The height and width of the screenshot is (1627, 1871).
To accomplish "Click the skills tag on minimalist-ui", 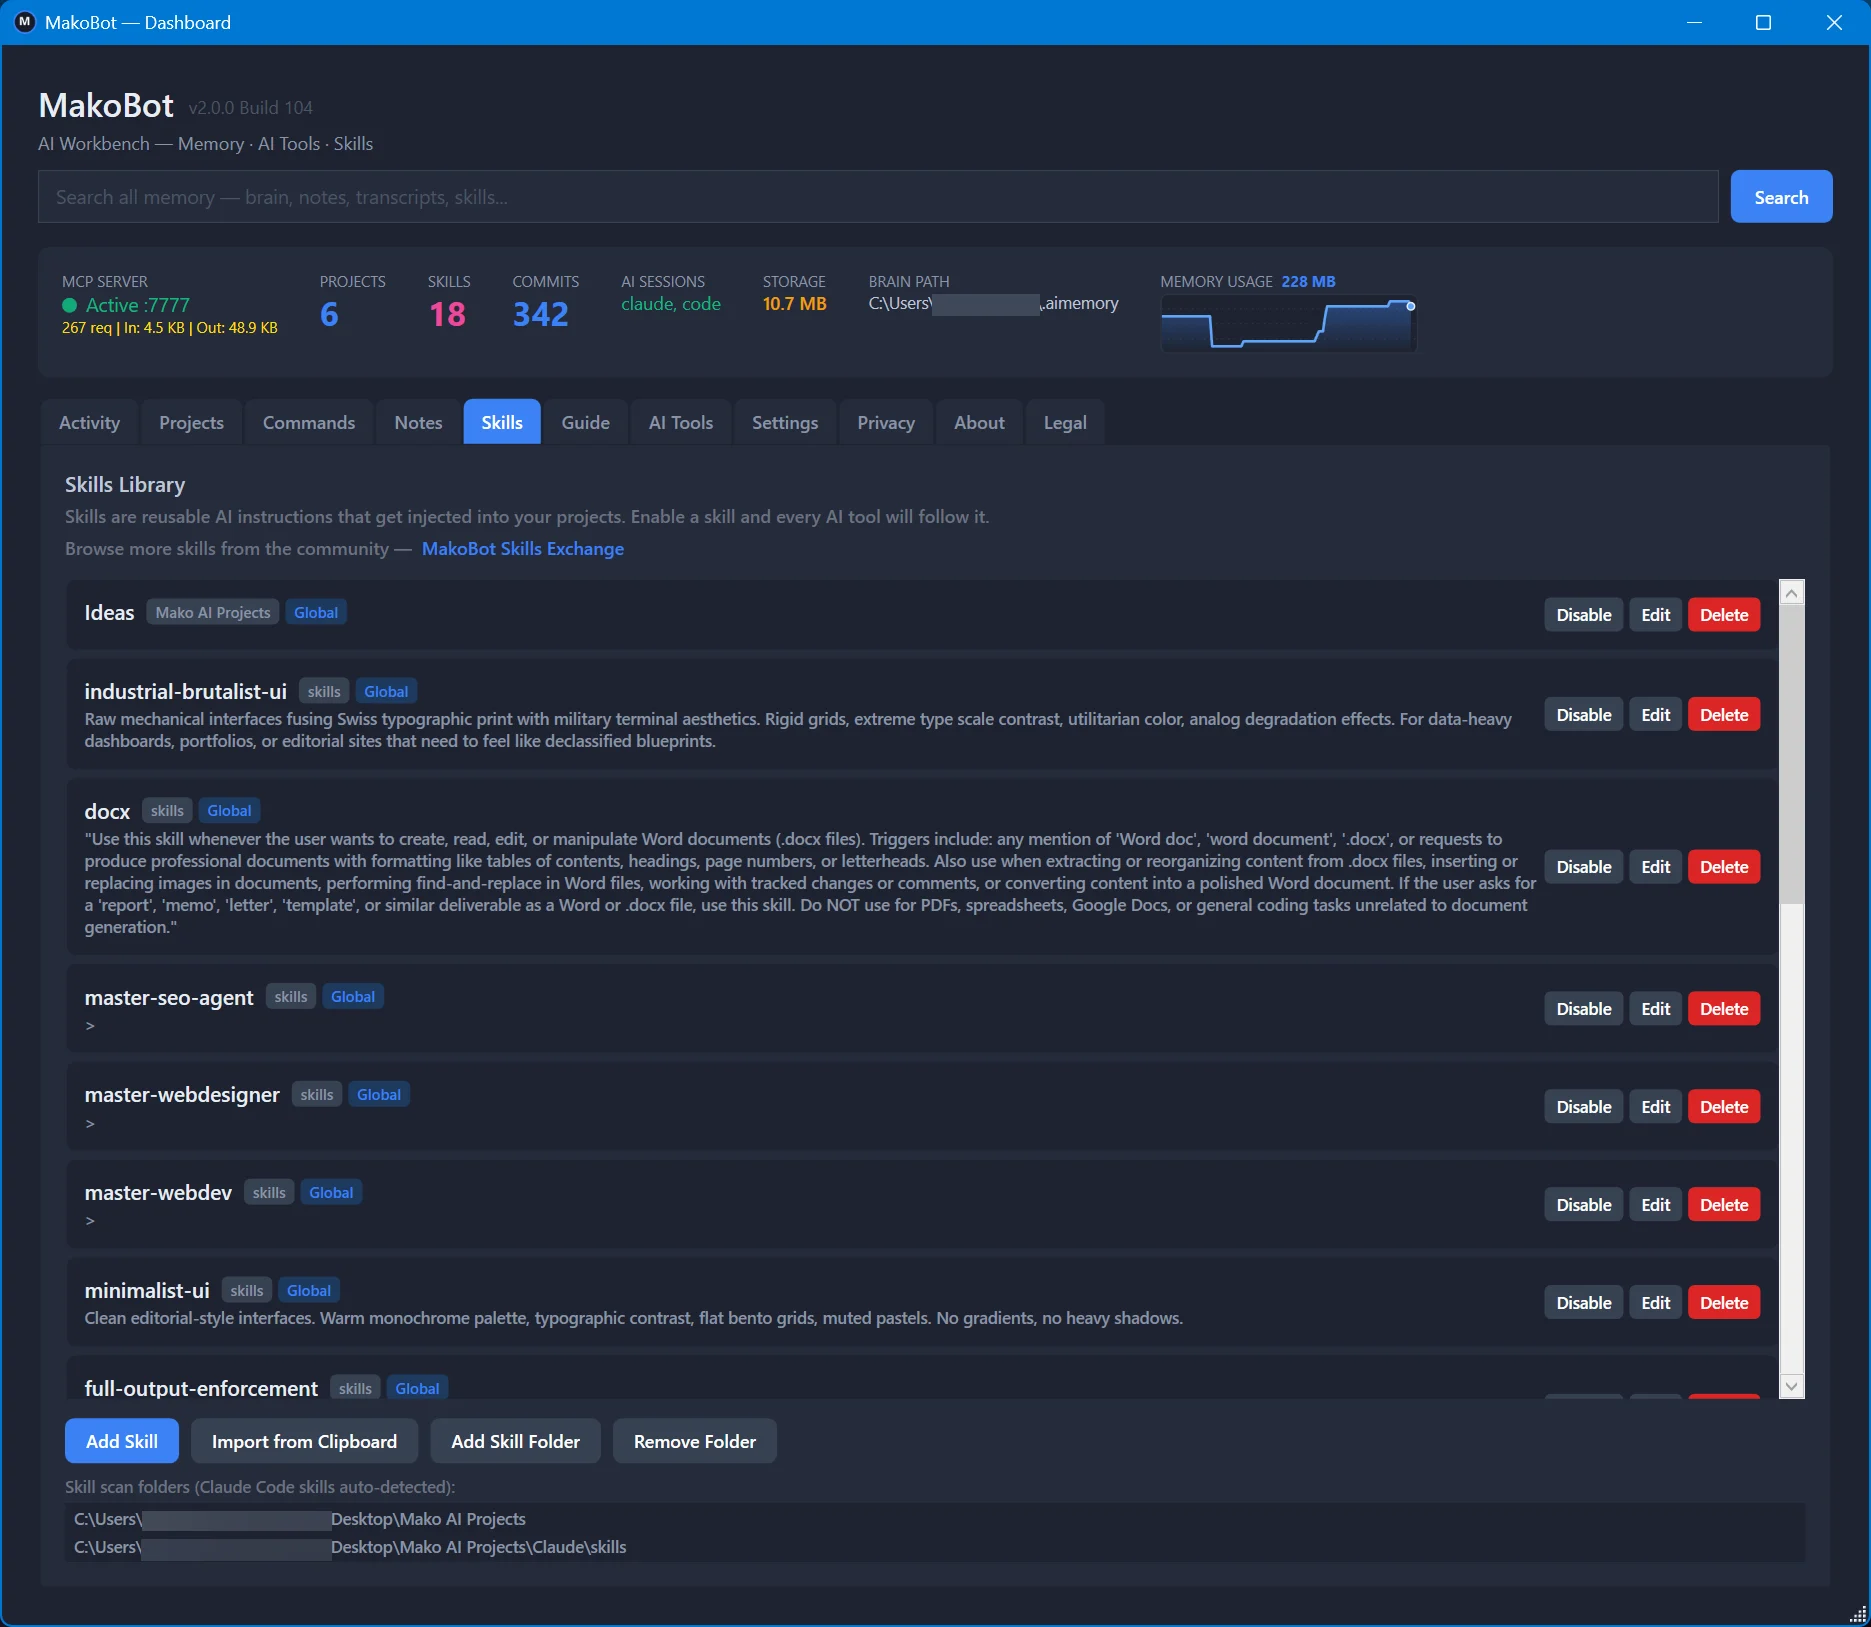I will click(x=247, y=1291).
